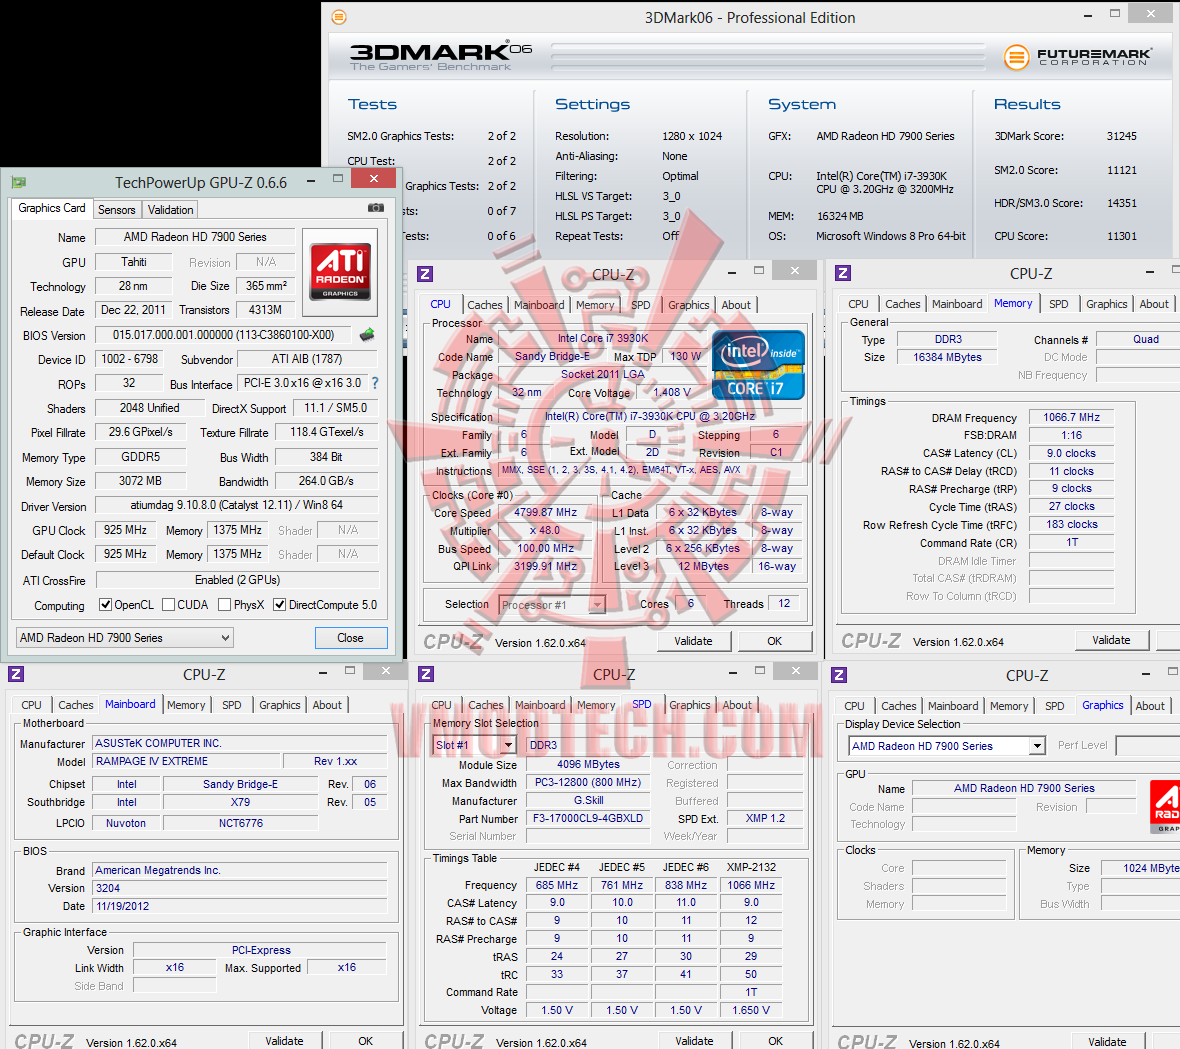The width and height of the screenshot is (1180, 1049).
Task: Click the SM2.0 Score value 11121
Action: coord(1121,170)
